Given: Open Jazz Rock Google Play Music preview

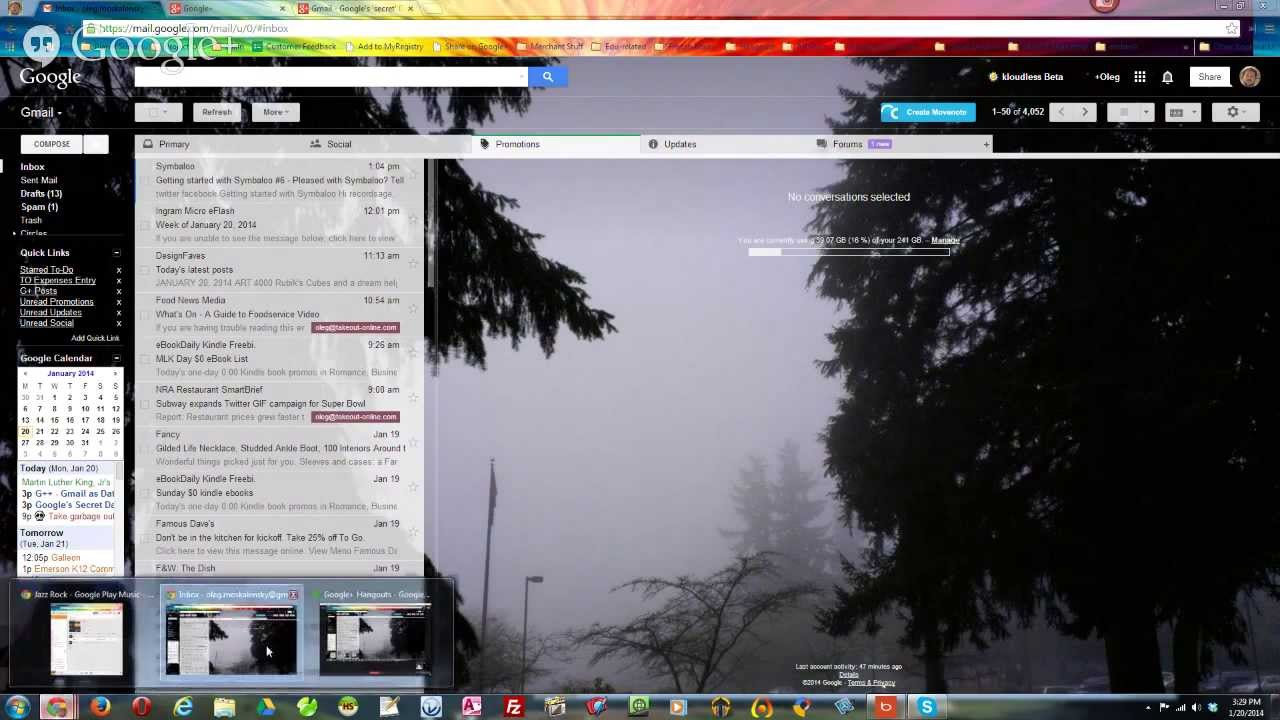Looking at the screenshot, I should 85,634.
